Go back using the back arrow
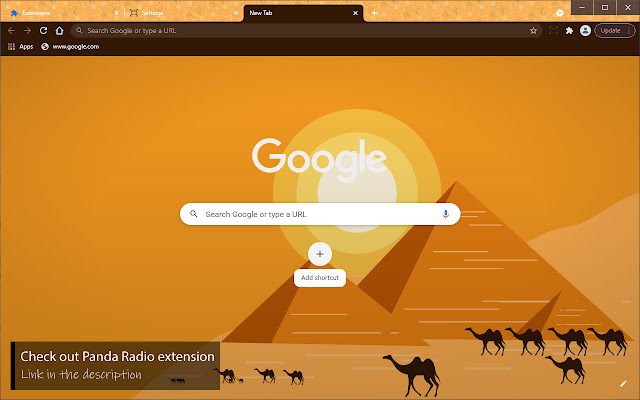Image resolution: width=640 pixels, height=400 pixels. [11, 31]
